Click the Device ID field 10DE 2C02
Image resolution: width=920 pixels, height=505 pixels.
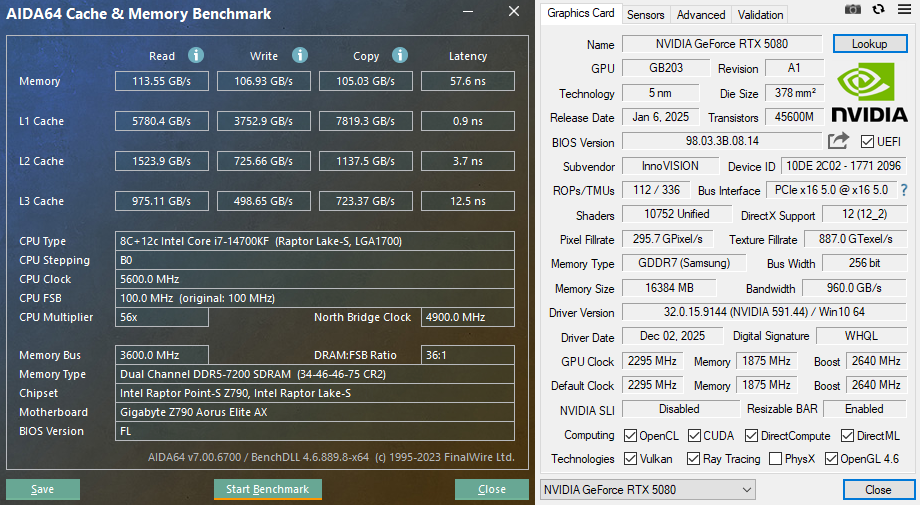844,166
